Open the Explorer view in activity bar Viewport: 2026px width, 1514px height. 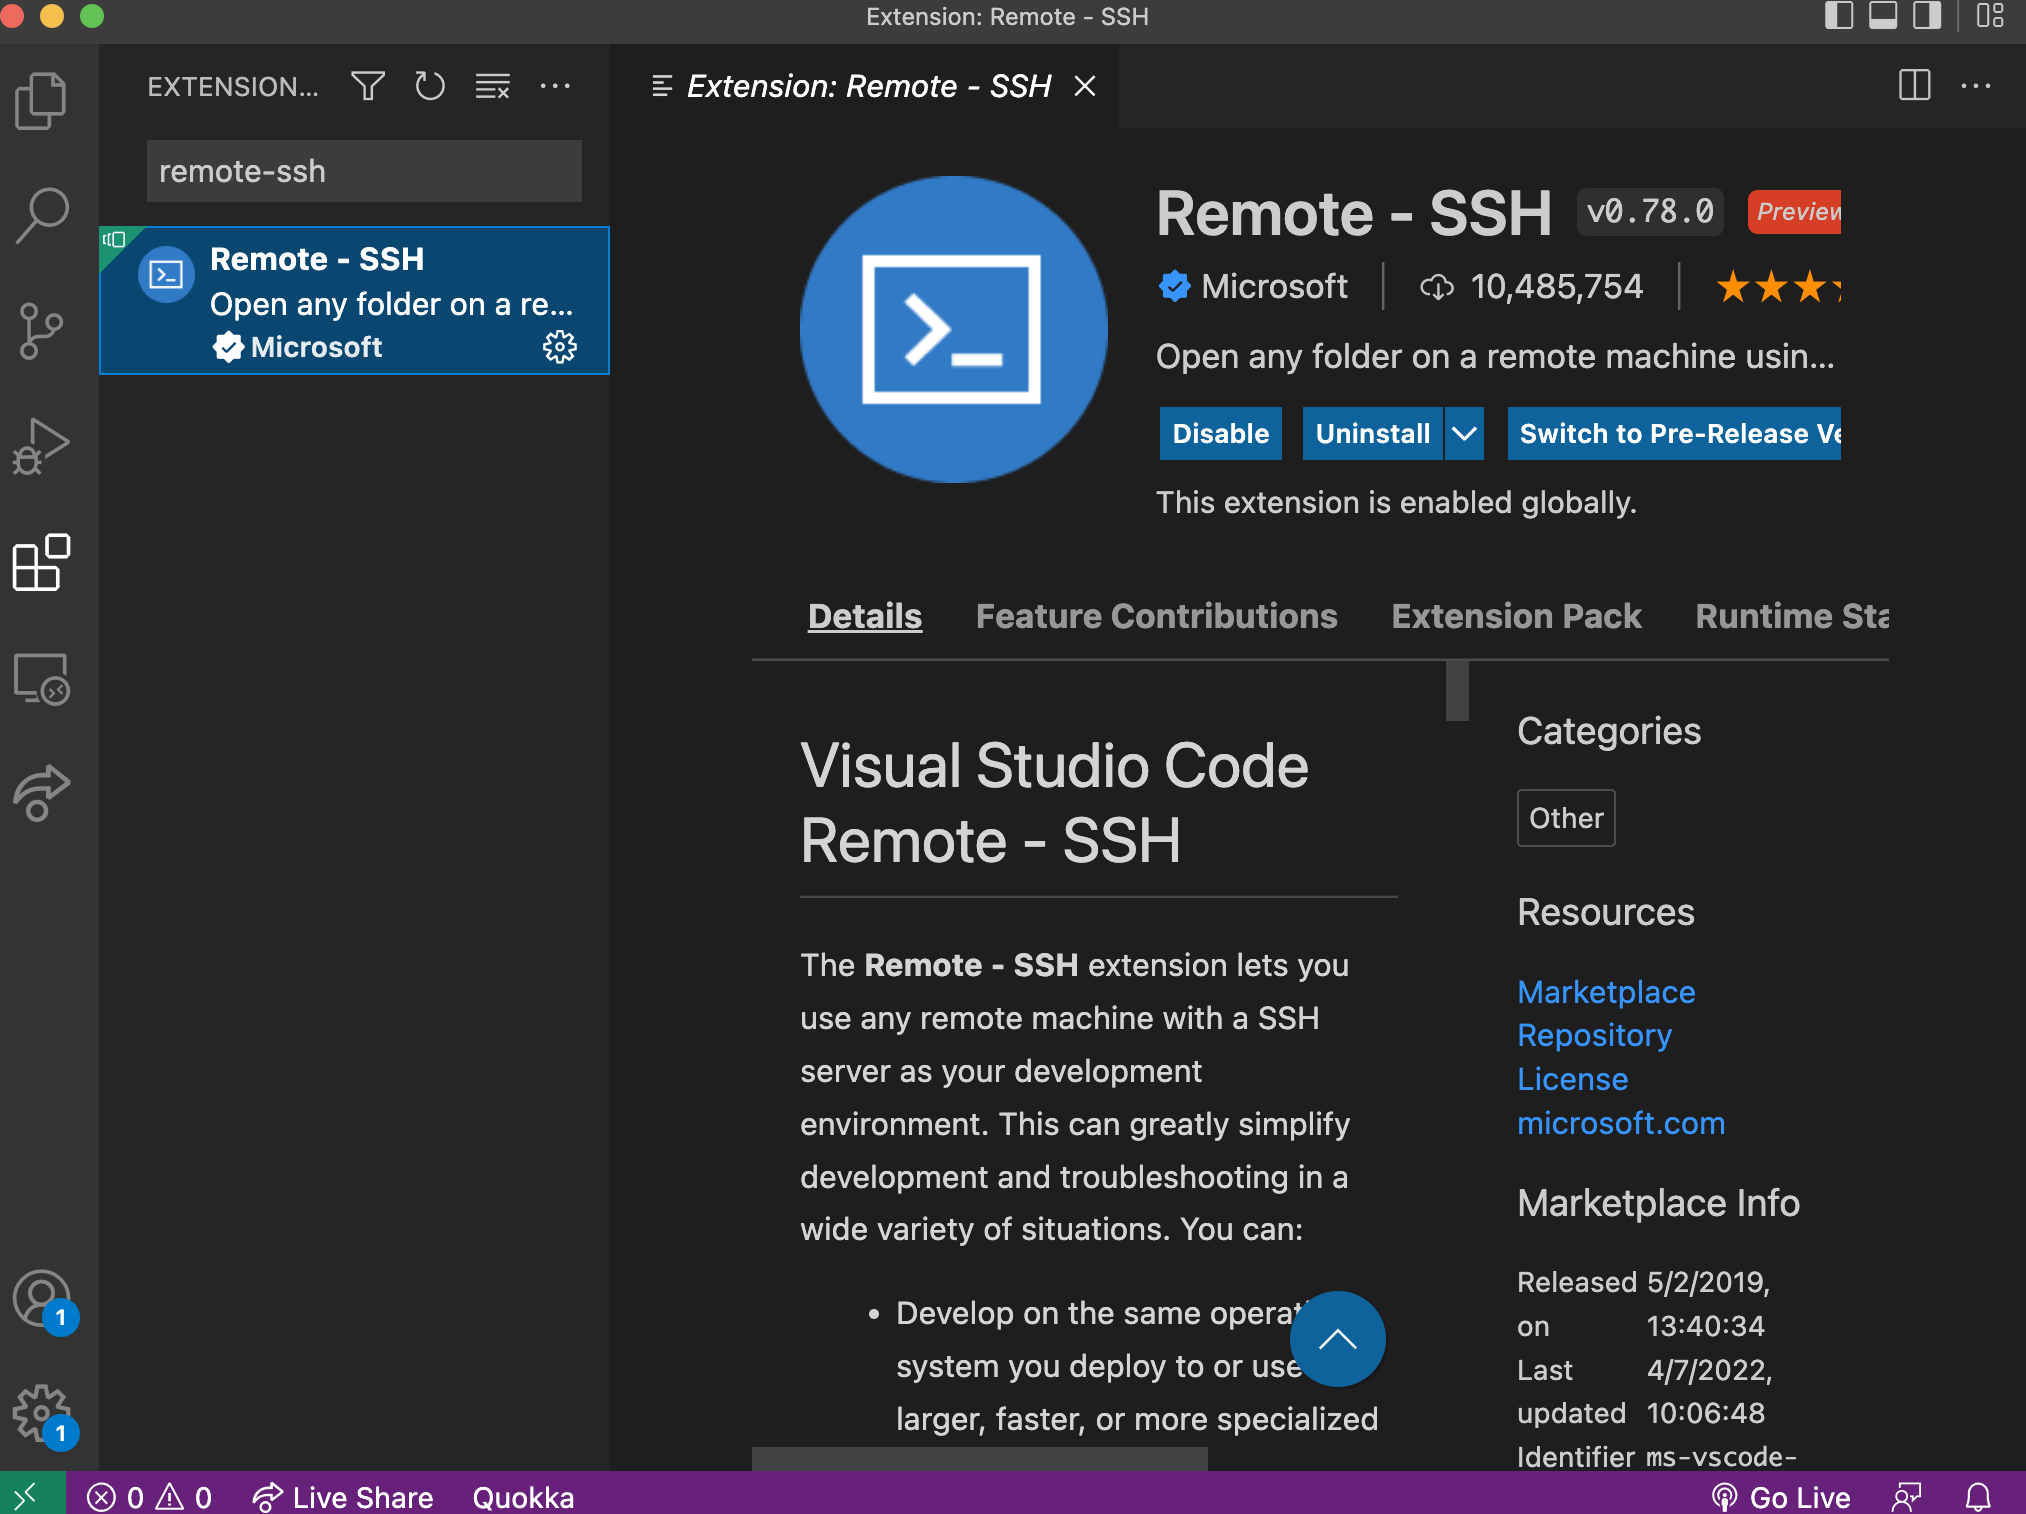point(41,100)
